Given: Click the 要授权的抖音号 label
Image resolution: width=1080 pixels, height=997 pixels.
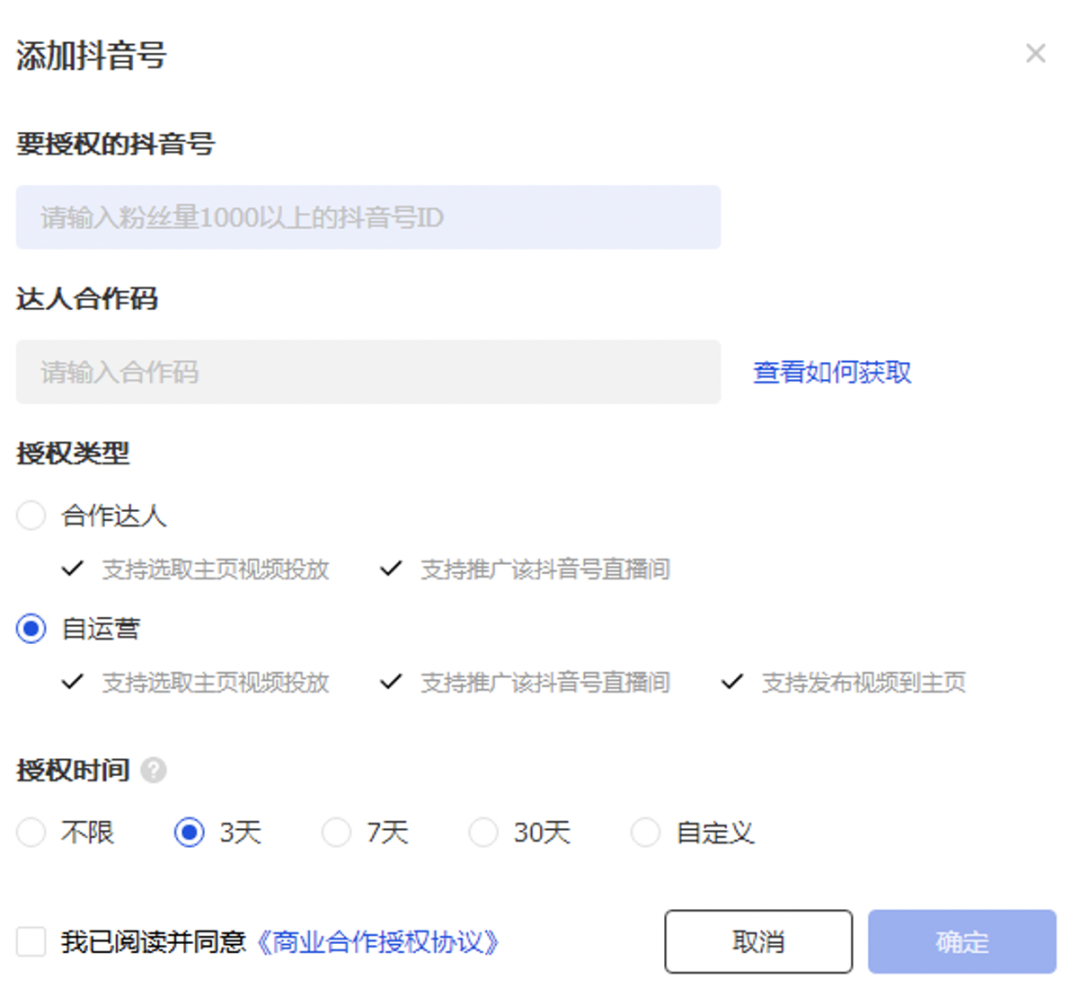Looking at the screenshot, I should 116,144.
